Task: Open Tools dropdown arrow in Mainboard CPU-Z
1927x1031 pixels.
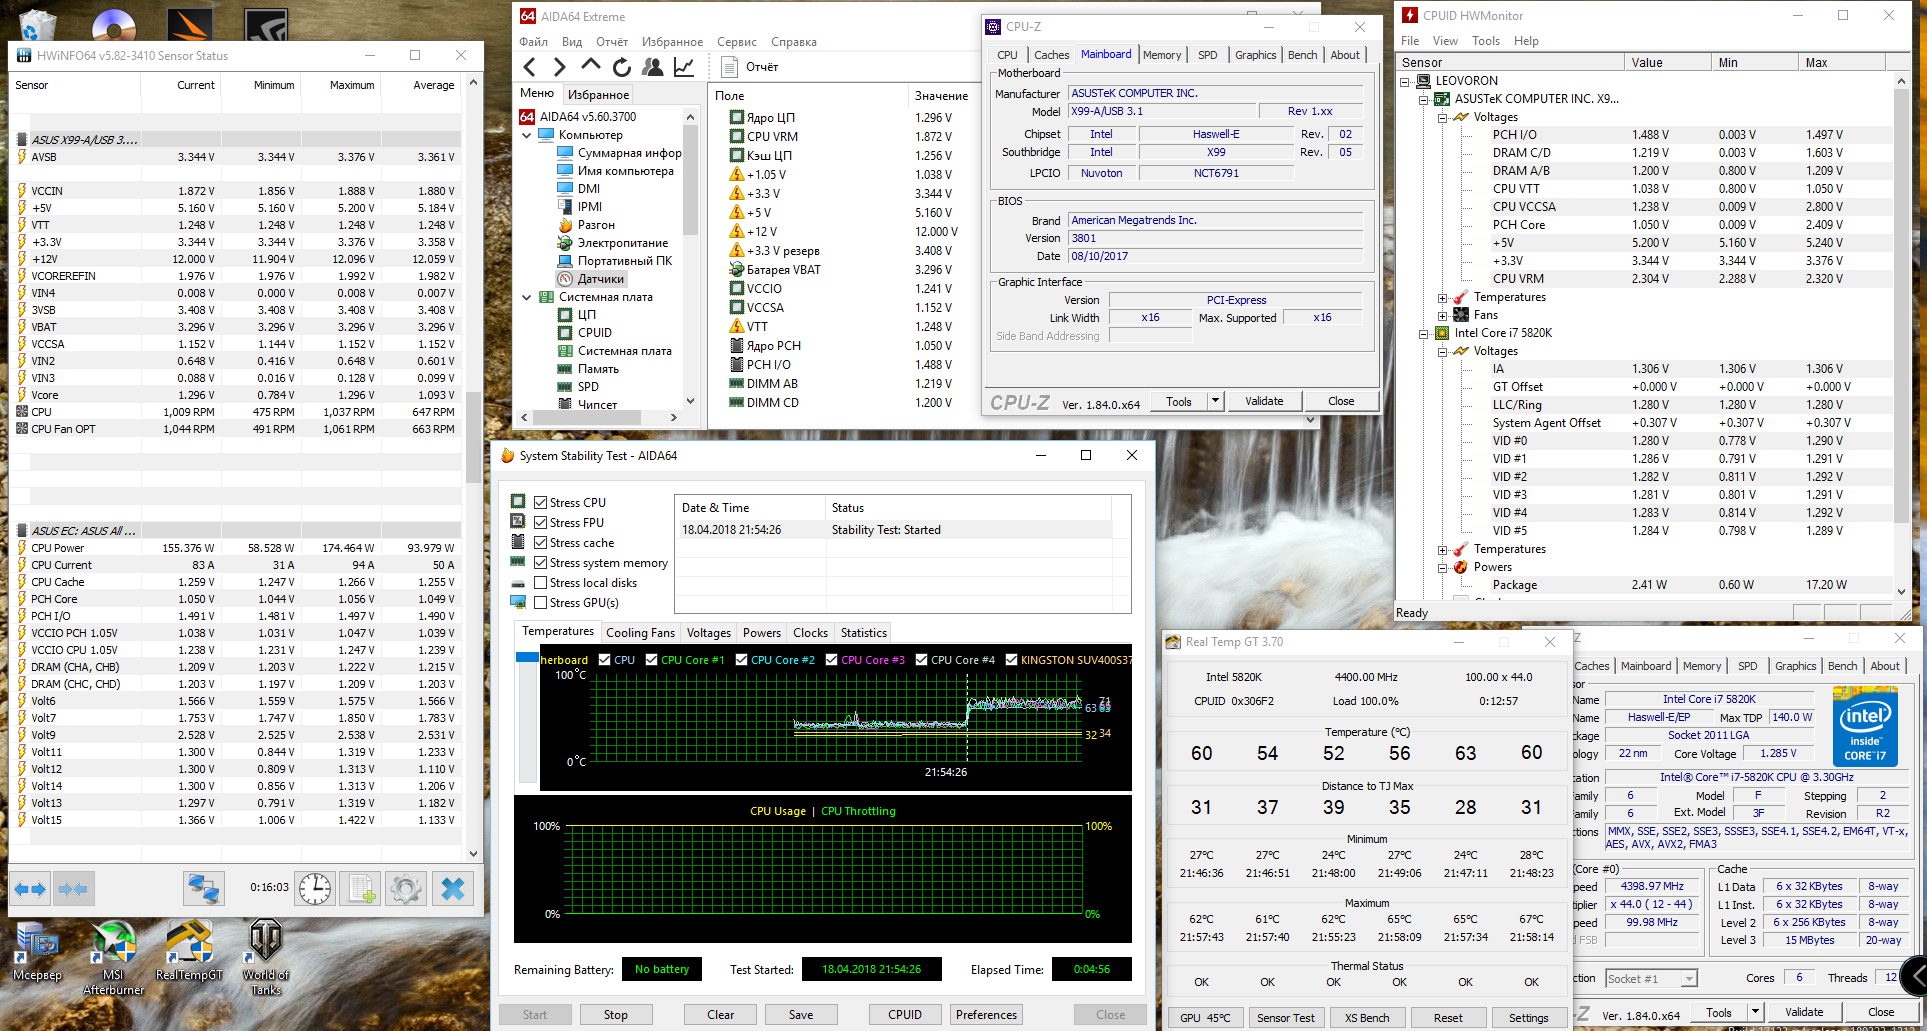Action: tap(1215, 401)
